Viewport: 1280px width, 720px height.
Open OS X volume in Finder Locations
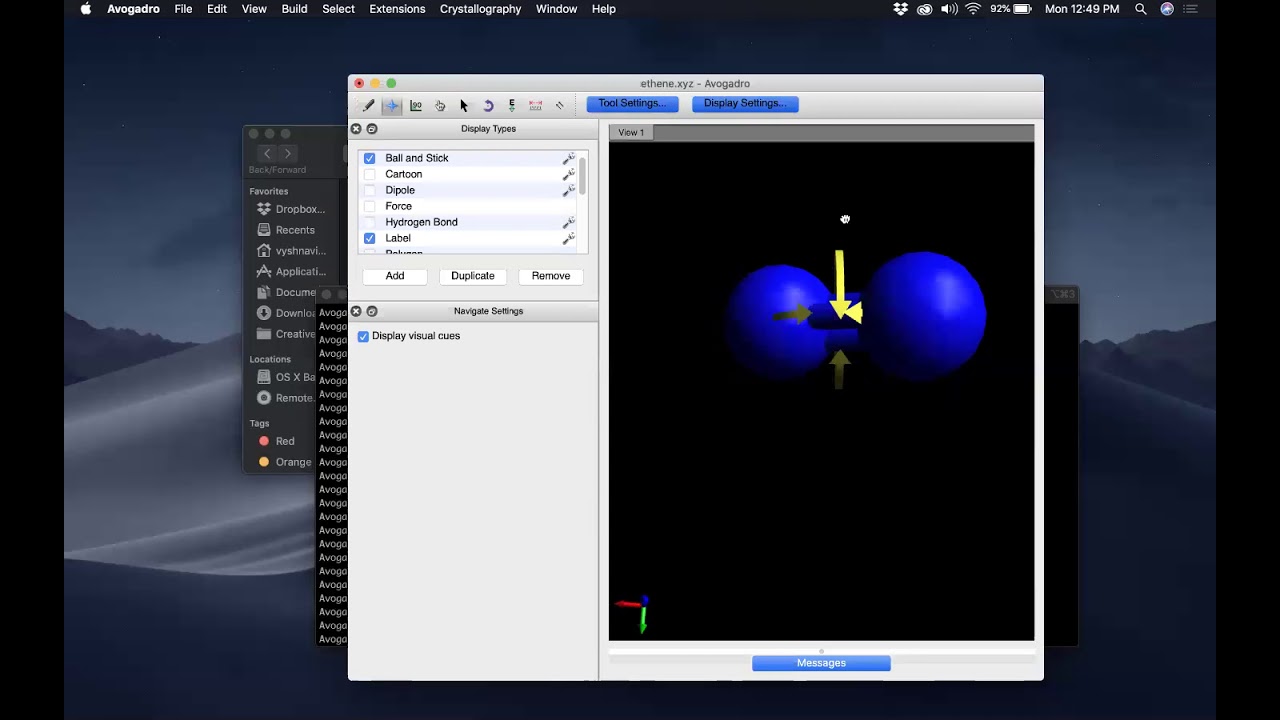click(286, 377)
